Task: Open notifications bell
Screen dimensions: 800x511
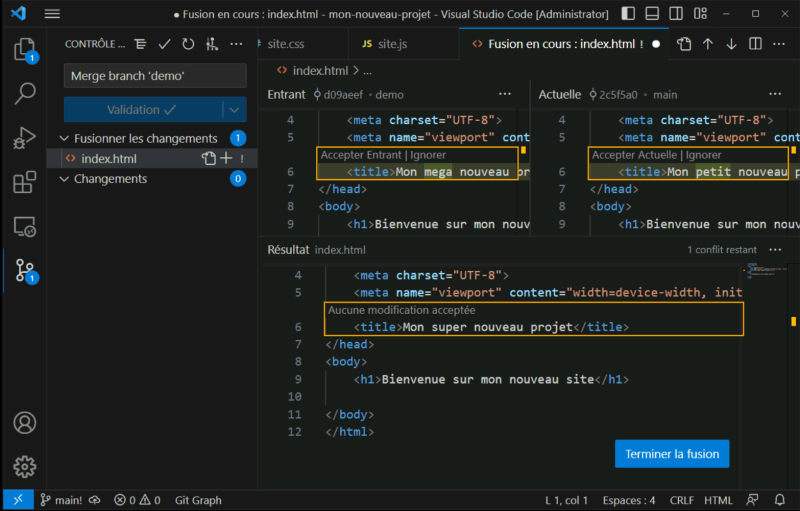Action: tap(780, 500)
